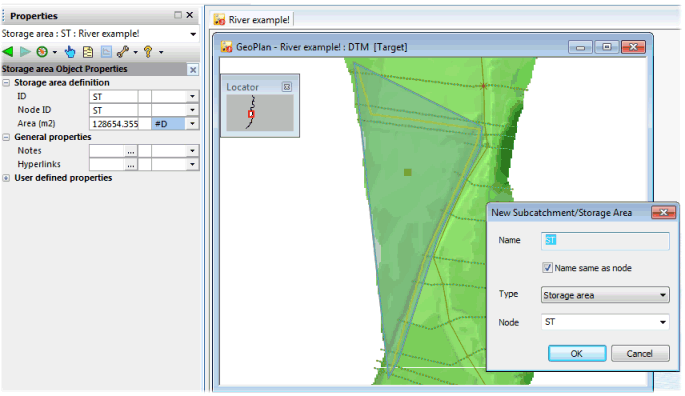Screen dimensions: 685x396
Task: Expand User defined properties section
Action: pos(6,178)
